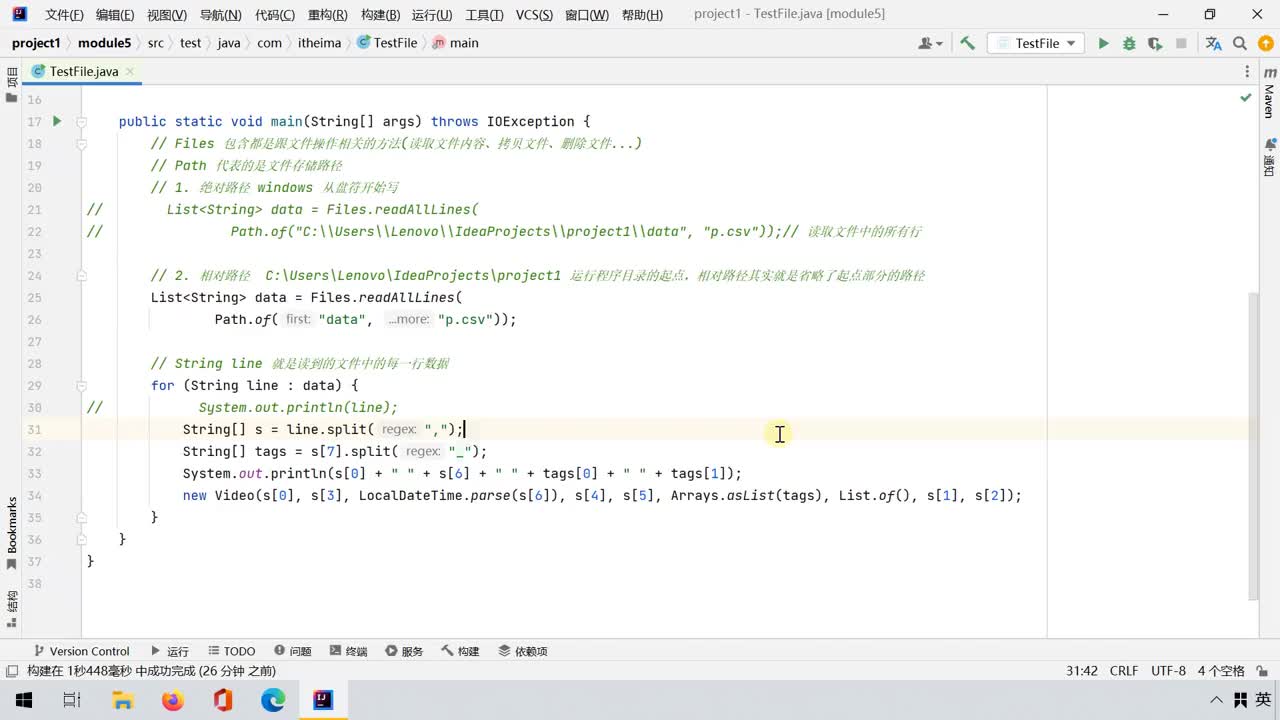1280x720 pixels.
Task: Open the Project tool window sidebar button
Action: (x=11, y=84)
